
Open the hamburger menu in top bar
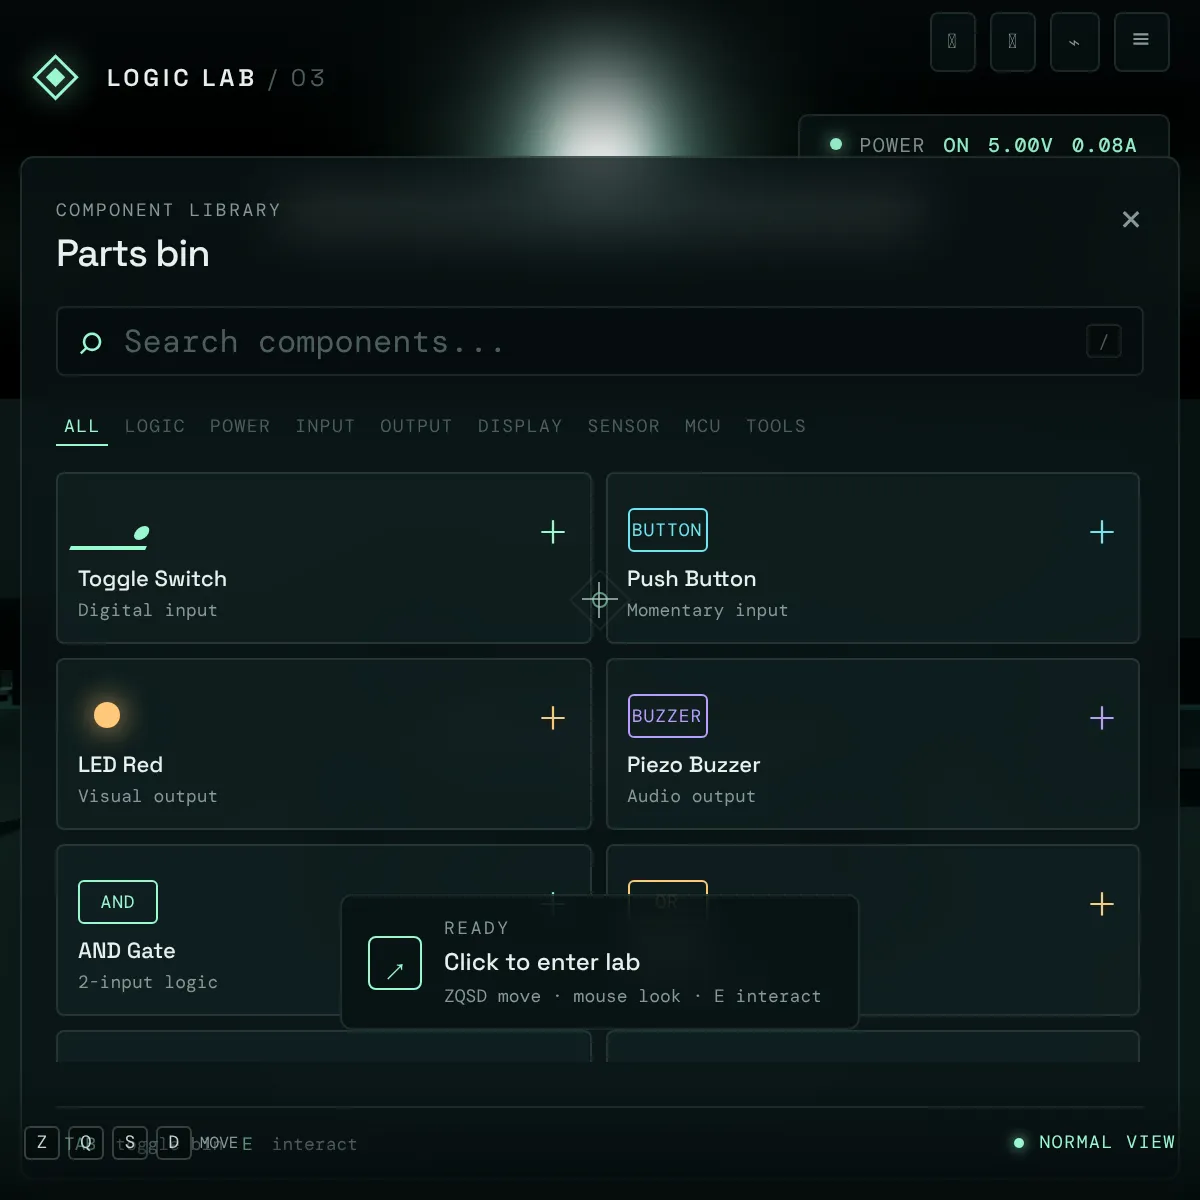tap(1141, 42)
